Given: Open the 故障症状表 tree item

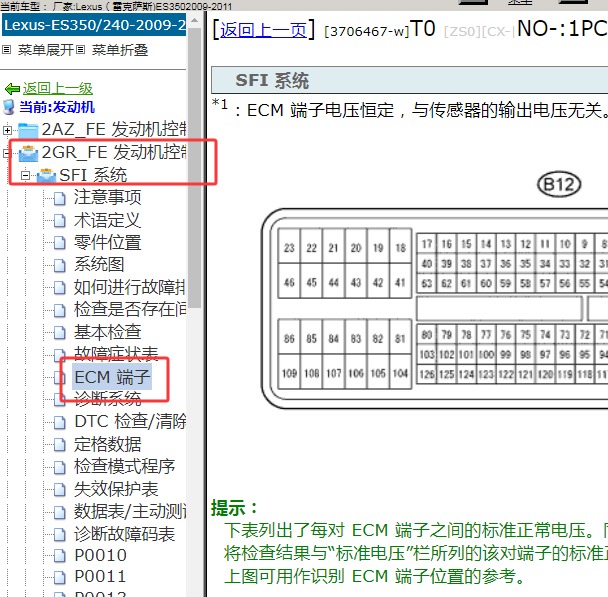Looking at the screenshot, I should tap(116, 353).
